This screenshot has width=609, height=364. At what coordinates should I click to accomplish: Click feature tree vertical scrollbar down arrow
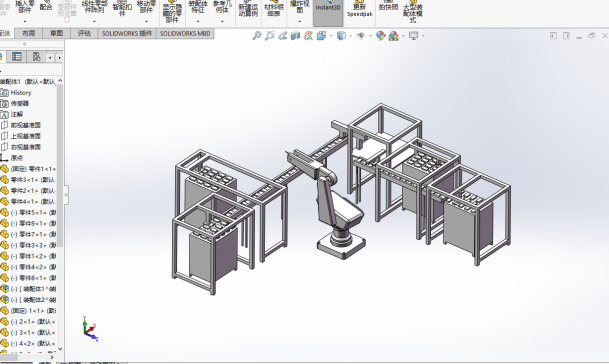tap(60, 349)
